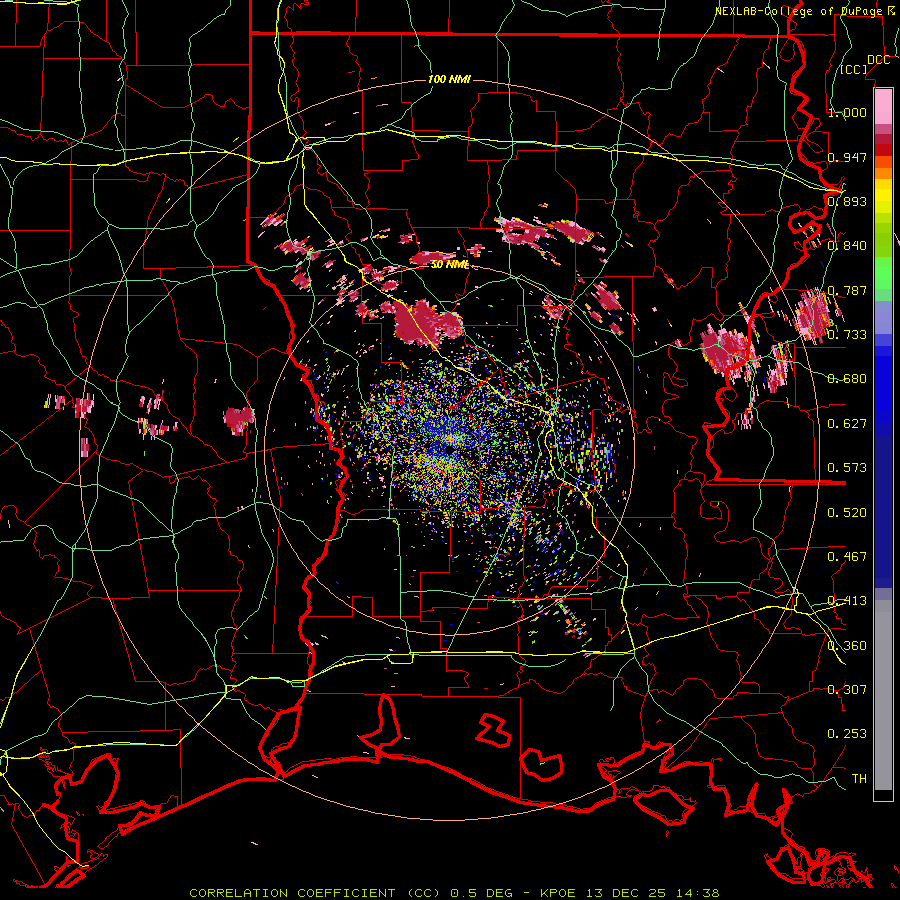Click the 100 NMI range ring label
The width and height of the screenshot is (900, 900).
tap(449, 79)
